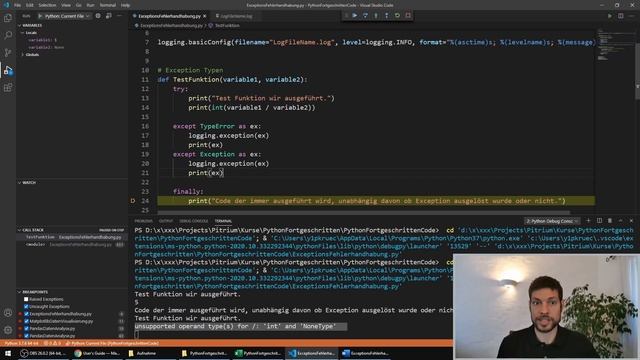Open the Terminal menu
This screenshot has width=640, height=360.
[108, 5]
